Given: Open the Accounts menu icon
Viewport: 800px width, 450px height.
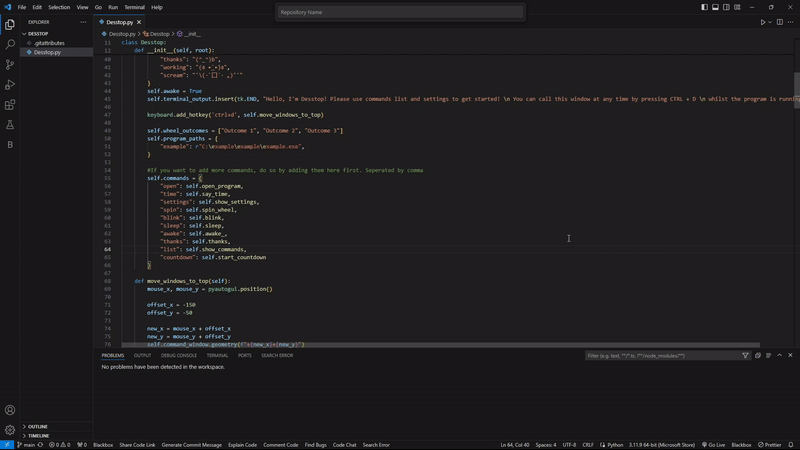Looking at the screenshot, I should (x=10, y=410).
